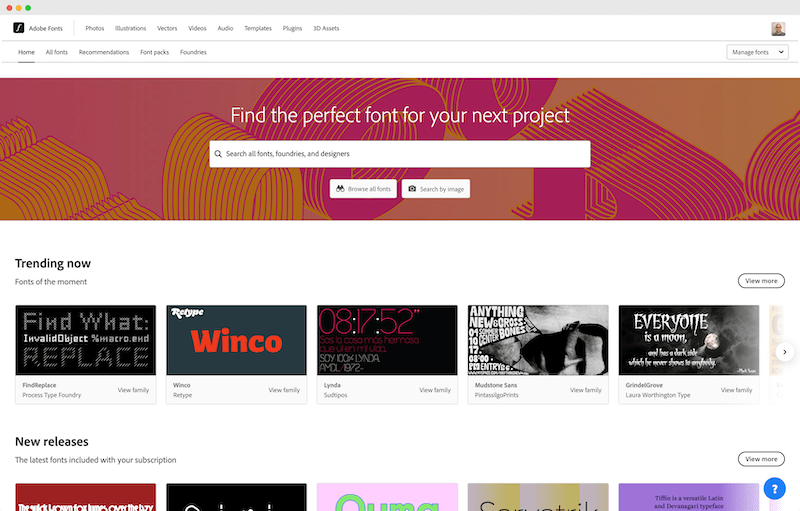
Task: Click the binoculars Browse all fonts button
Action: coord(363,189)
